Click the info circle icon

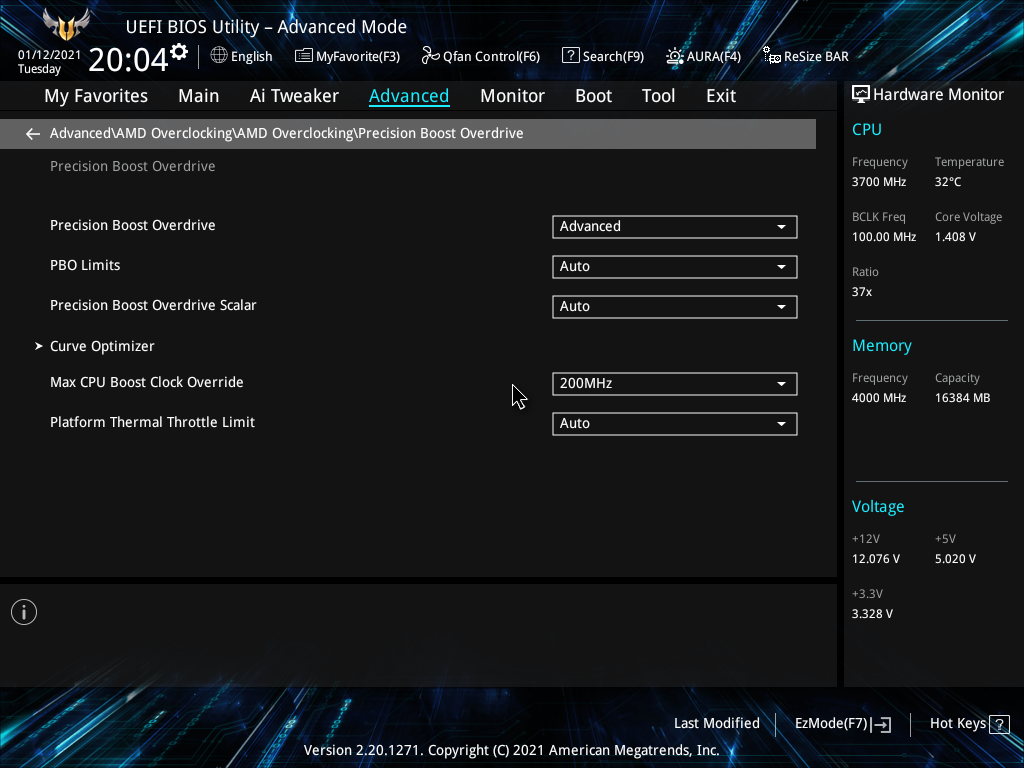tap(24, 612)
